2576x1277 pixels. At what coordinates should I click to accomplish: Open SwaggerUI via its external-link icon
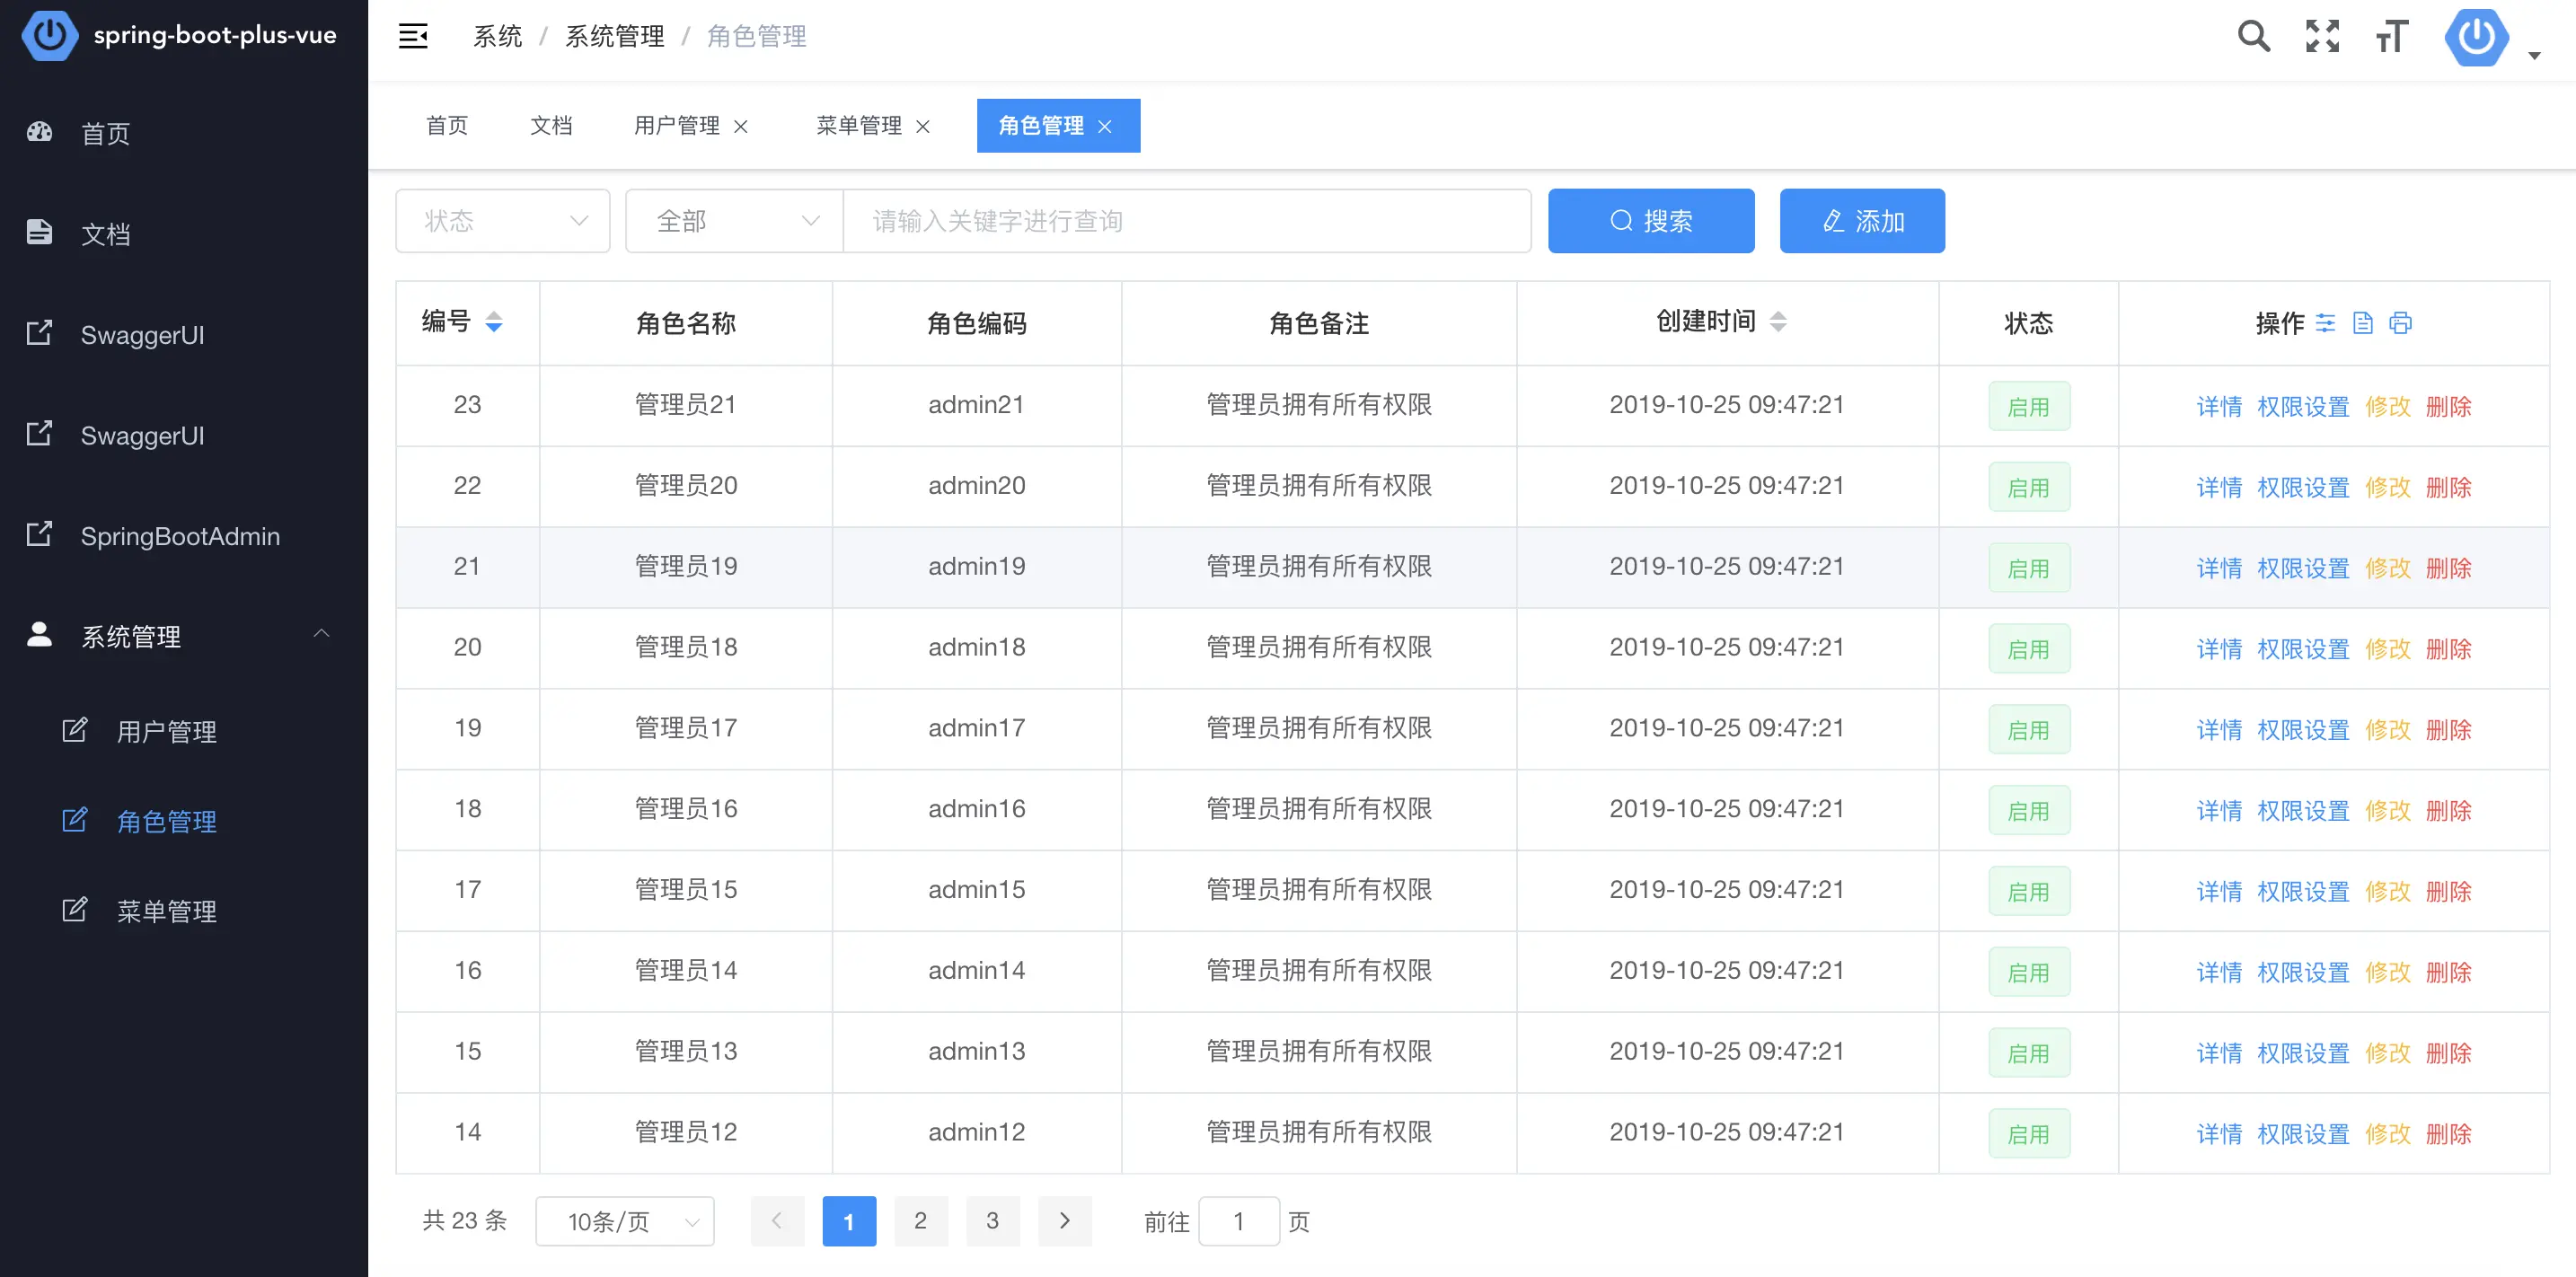tap(39, 334)
